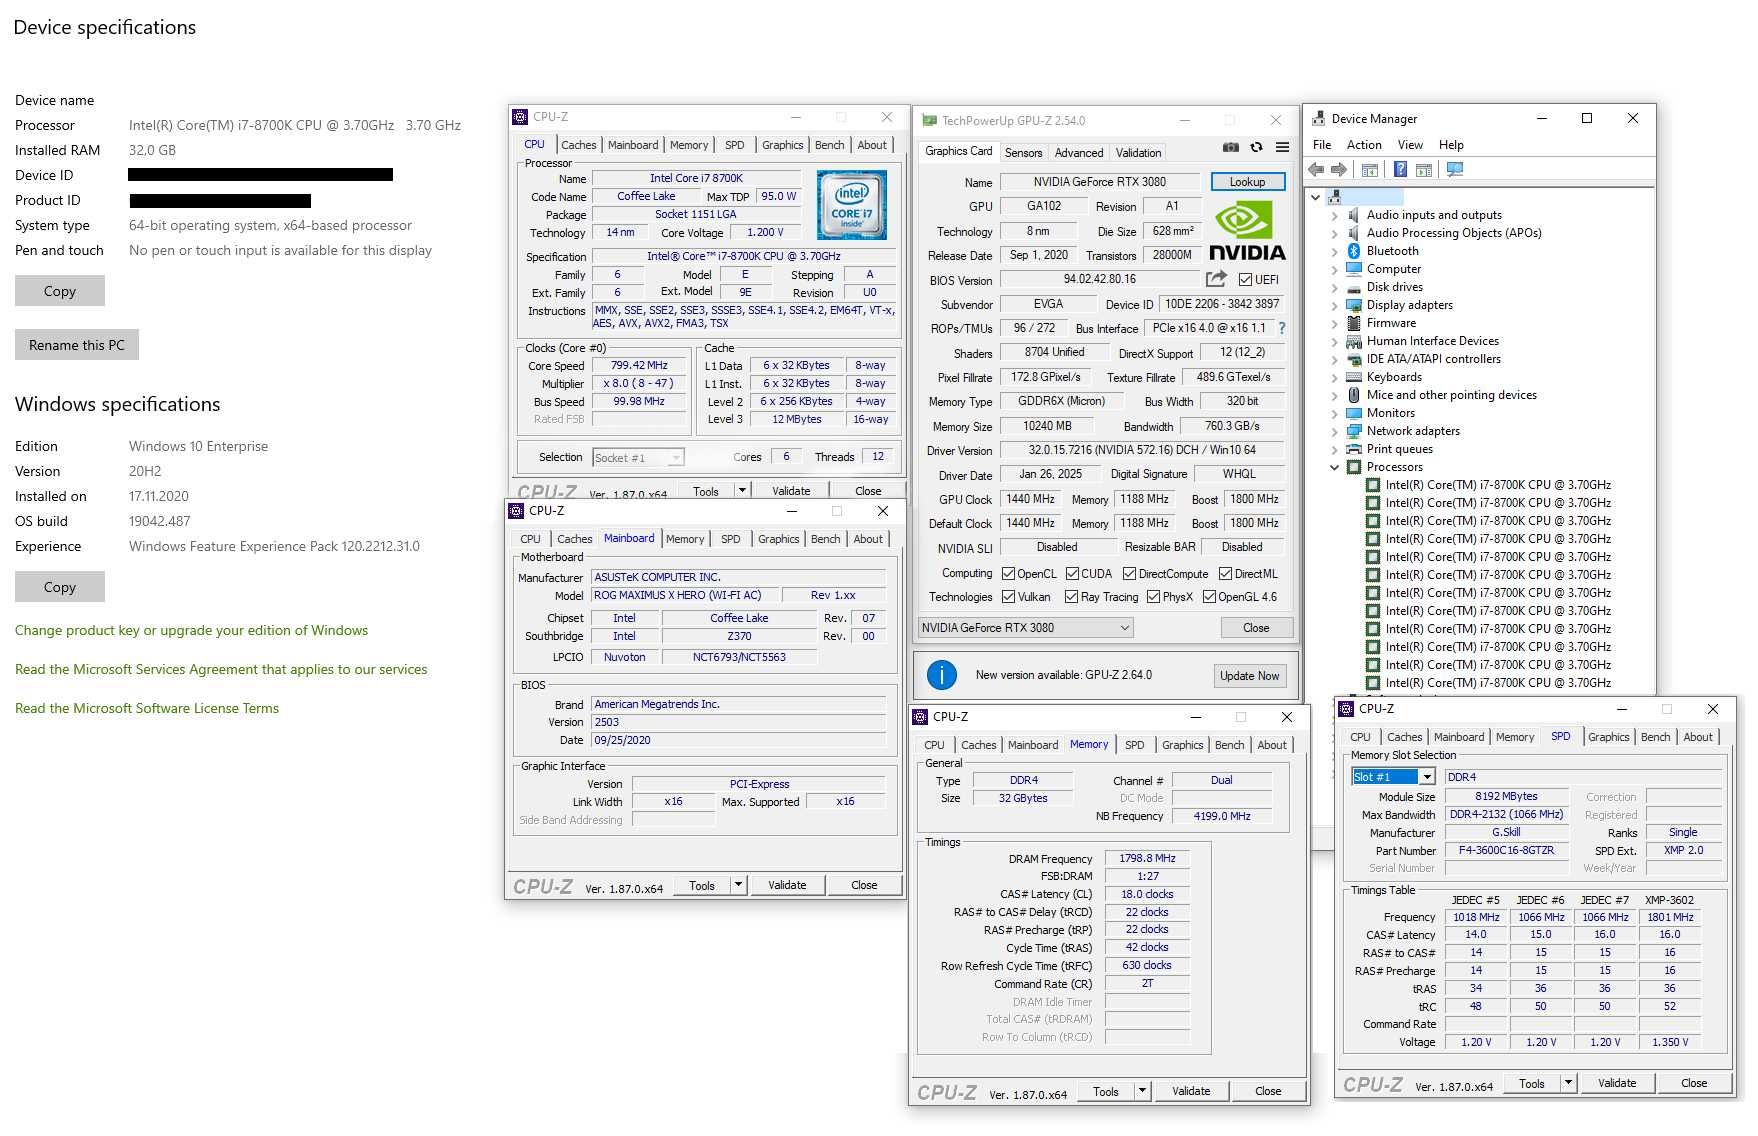Screen dimensions: 1758x1136
Task: Toggle the Vulkan checkbox
Action: (1008, 597)
